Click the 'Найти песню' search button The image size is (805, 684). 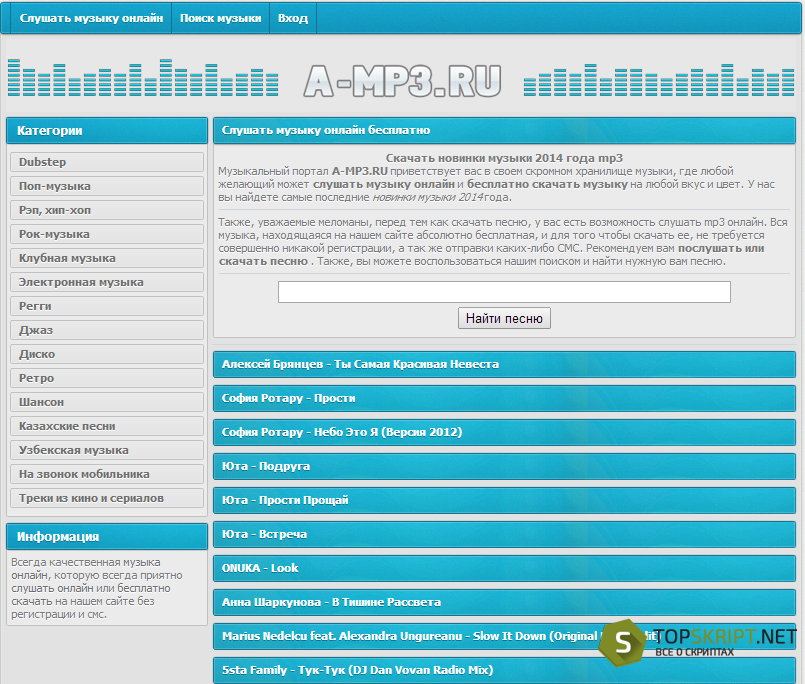[504, 318]
